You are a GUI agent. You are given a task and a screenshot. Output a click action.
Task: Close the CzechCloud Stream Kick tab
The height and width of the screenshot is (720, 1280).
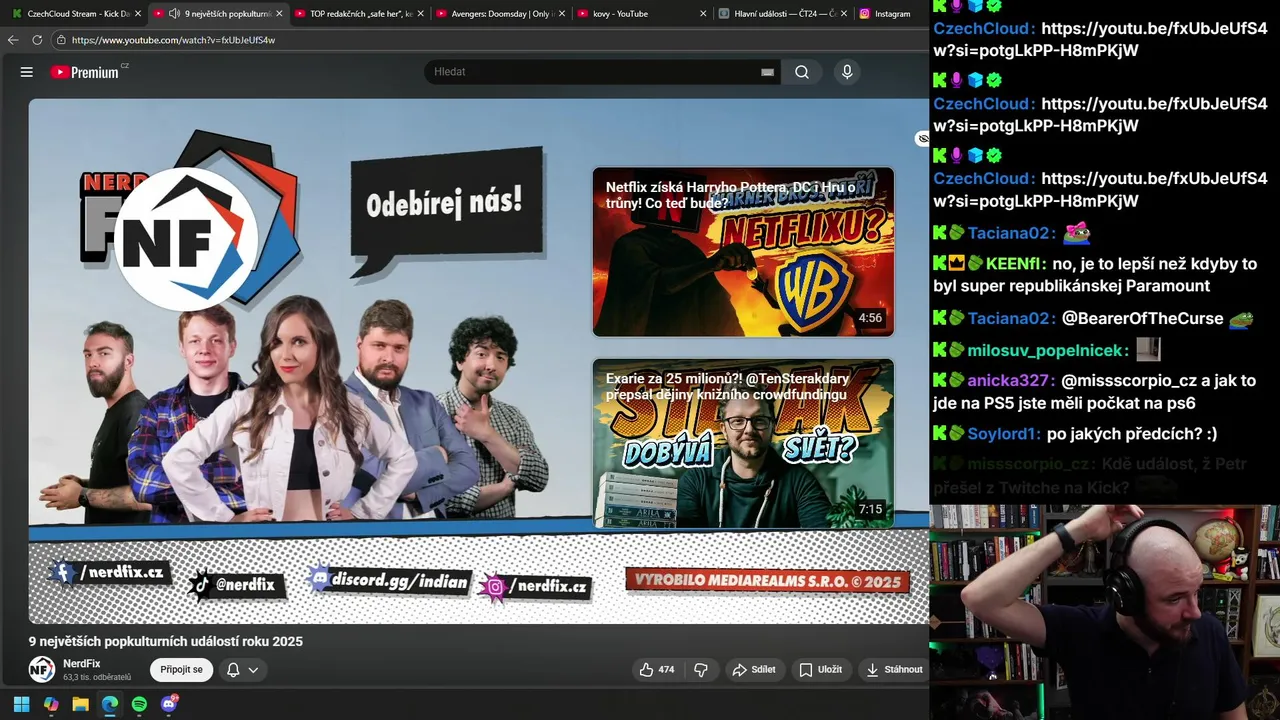136,14
